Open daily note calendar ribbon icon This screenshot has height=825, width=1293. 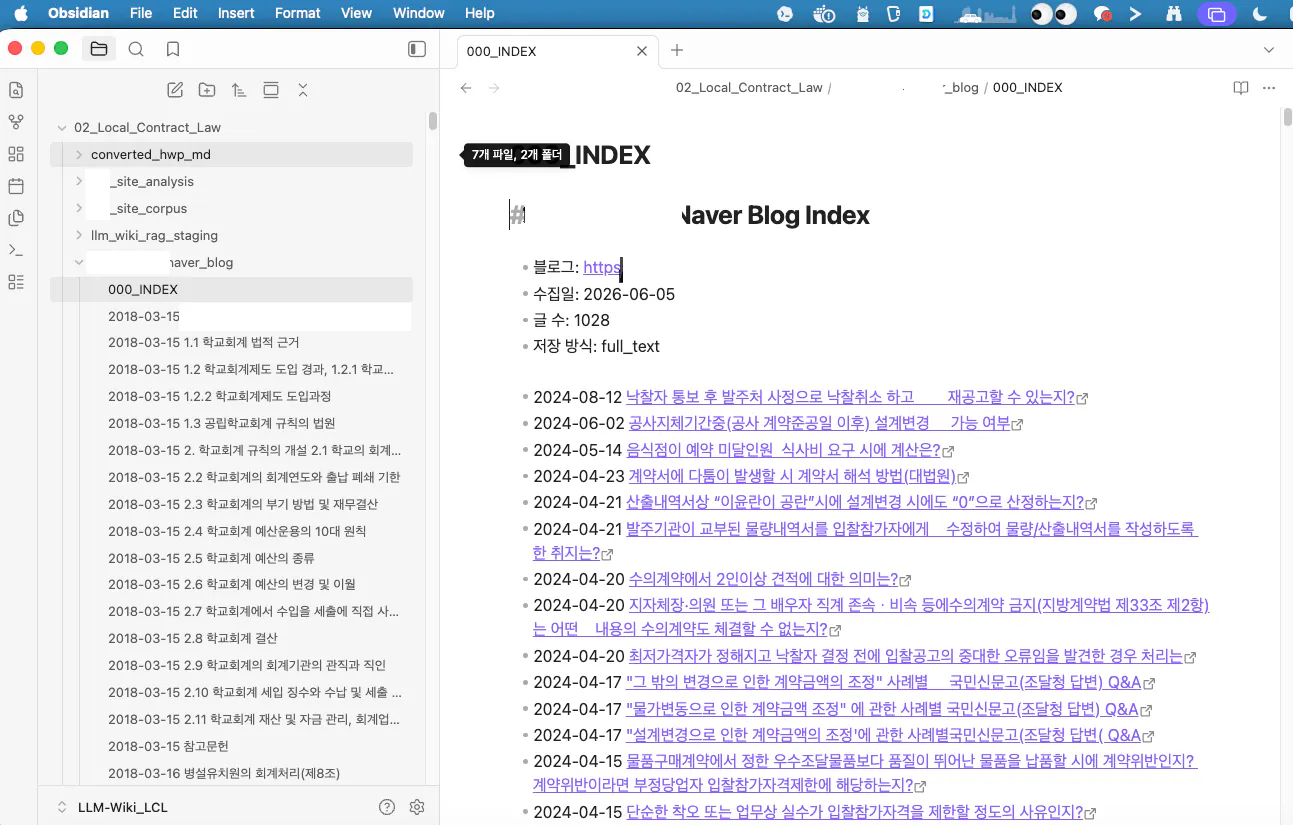pos(16,186)
